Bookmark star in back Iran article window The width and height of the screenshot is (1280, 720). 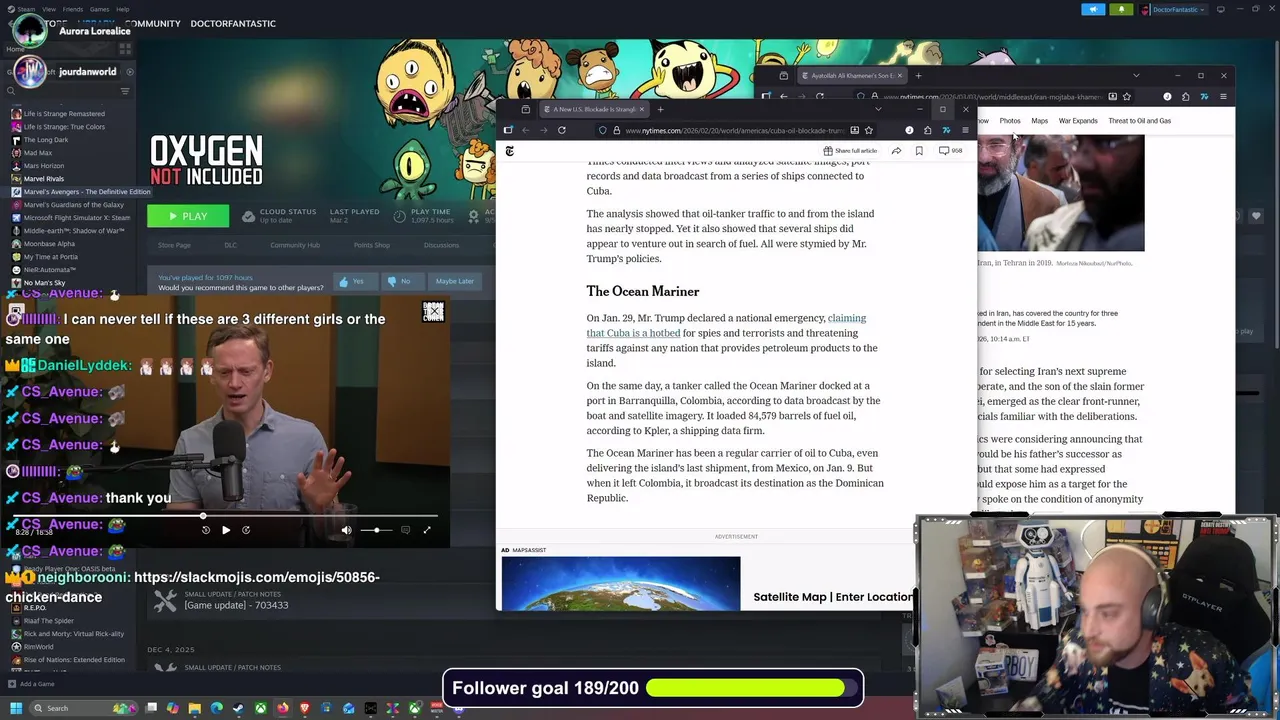pyautogui.click(x=1126, y=97)
